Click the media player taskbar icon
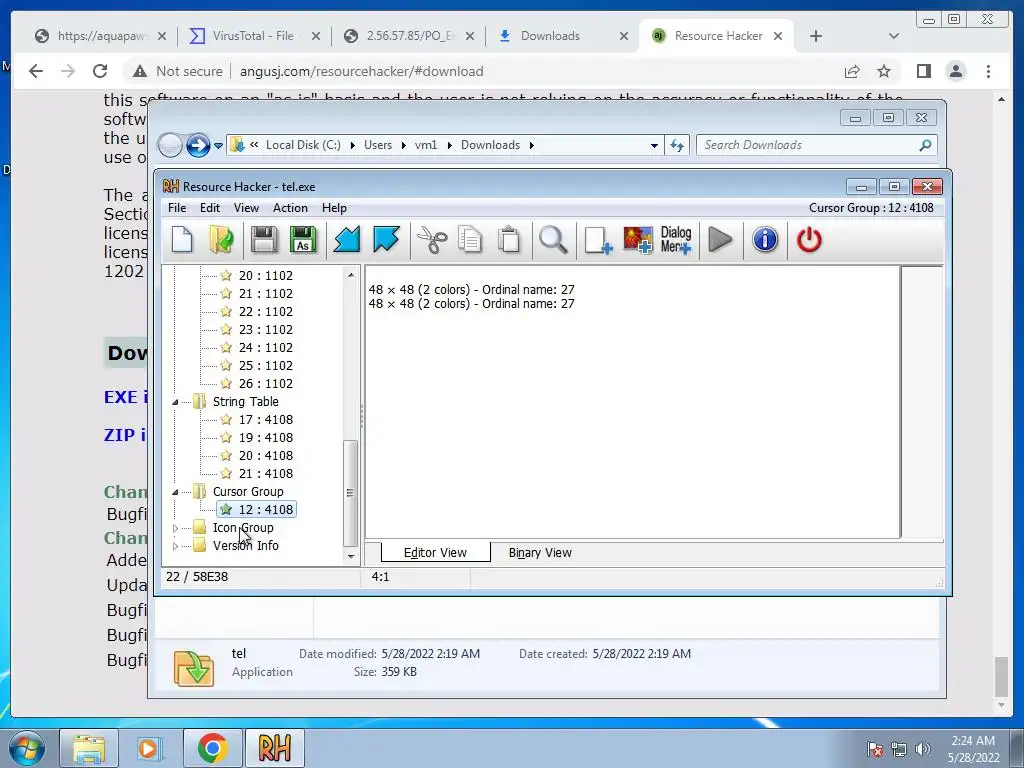This screenshot has width=1024, height=768. pos(149,748)
